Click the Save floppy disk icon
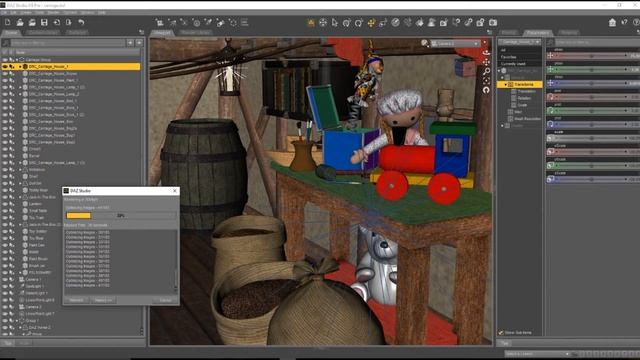This screenshot has width=640, height=360. pyautogui.click(x=44, y=22)
